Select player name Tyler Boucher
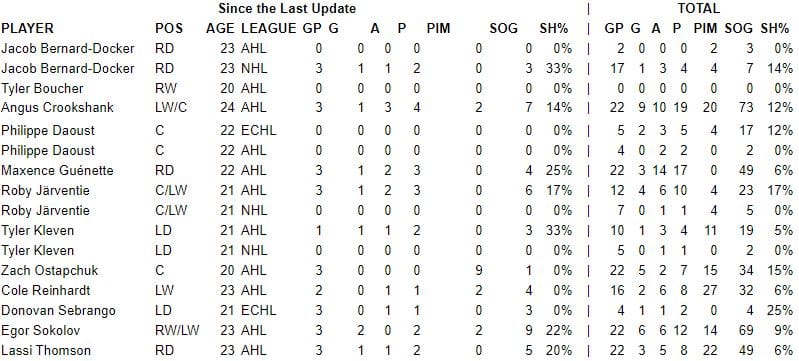 click(42, 88)
